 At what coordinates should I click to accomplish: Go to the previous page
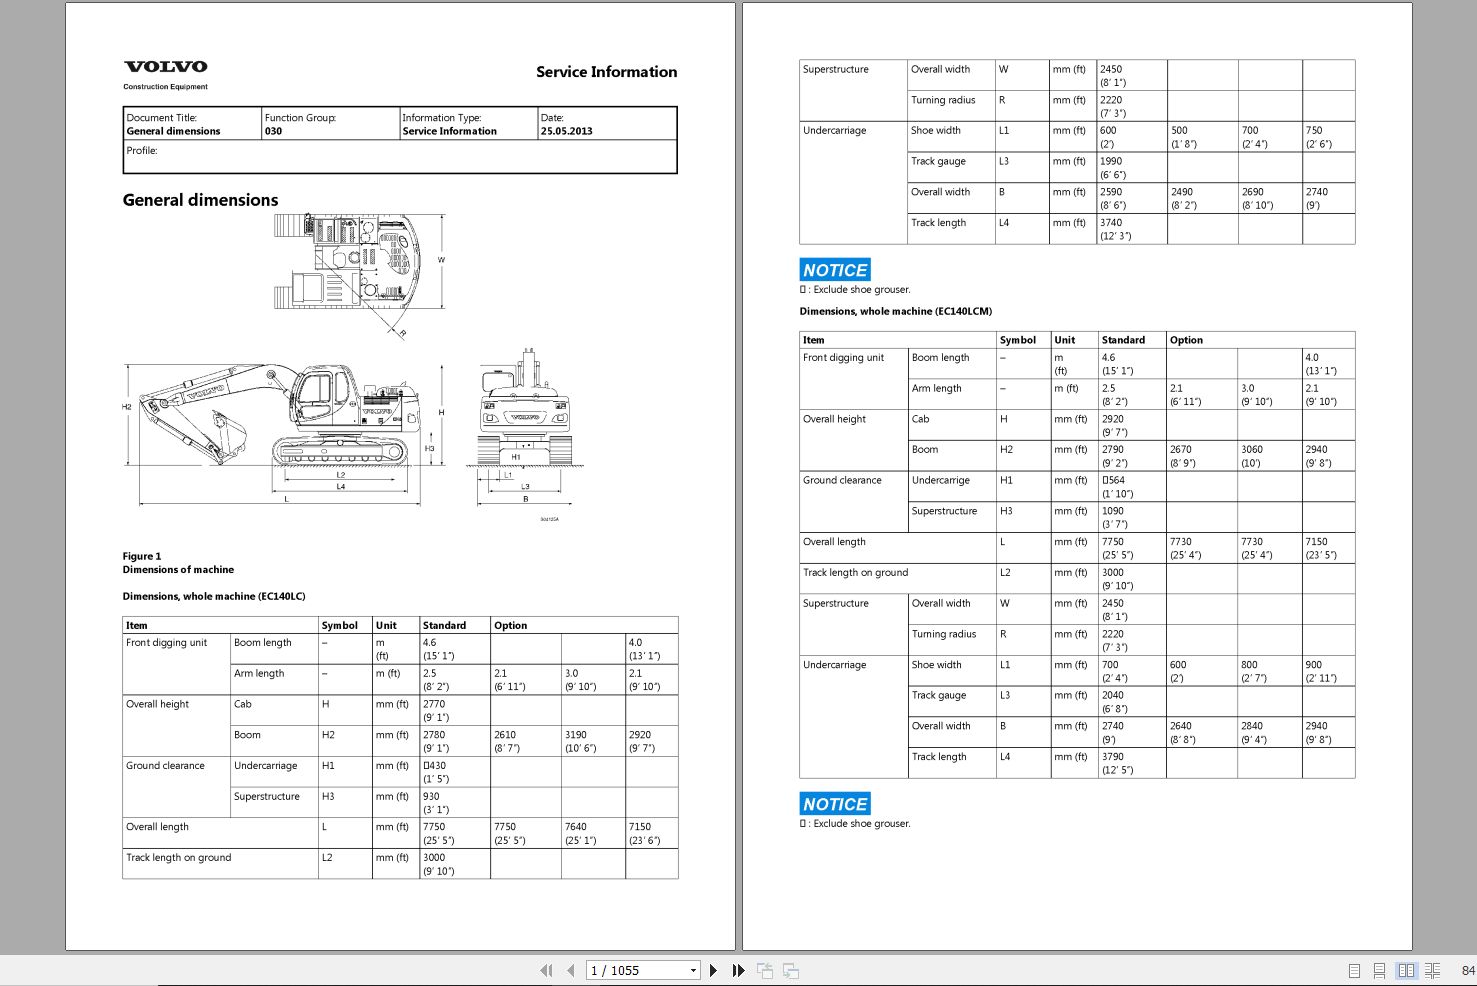[x=571, y=970]
